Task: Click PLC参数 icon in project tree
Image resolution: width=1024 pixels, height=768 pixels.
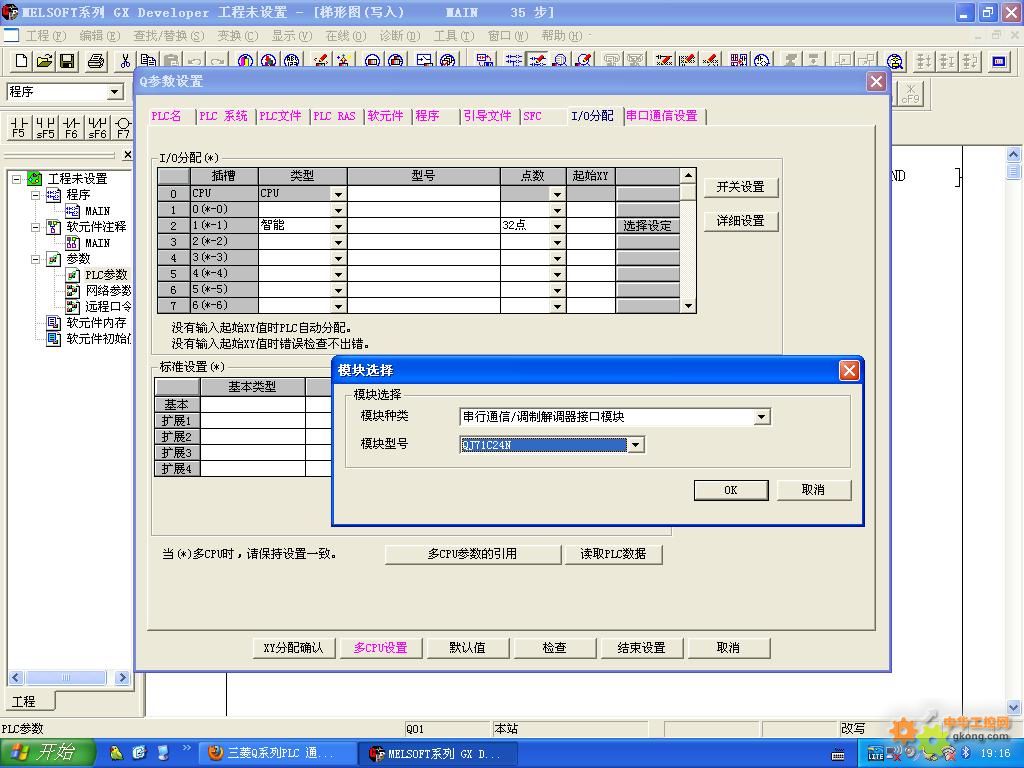Action: [73, 275]
